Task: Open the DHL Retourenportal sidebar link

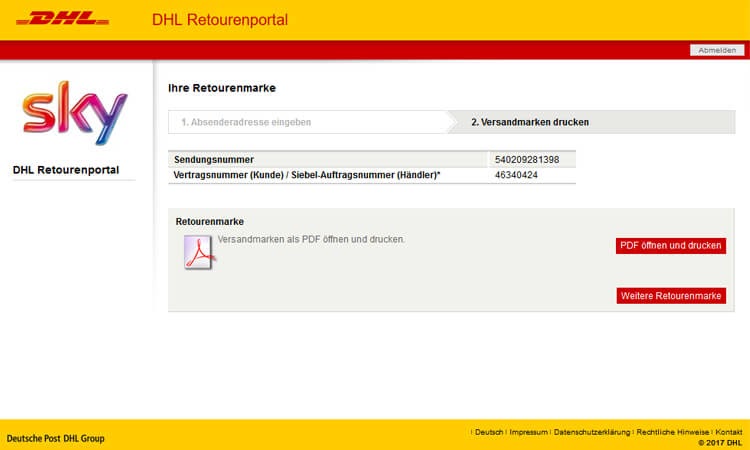Action: tap(66, 170)
